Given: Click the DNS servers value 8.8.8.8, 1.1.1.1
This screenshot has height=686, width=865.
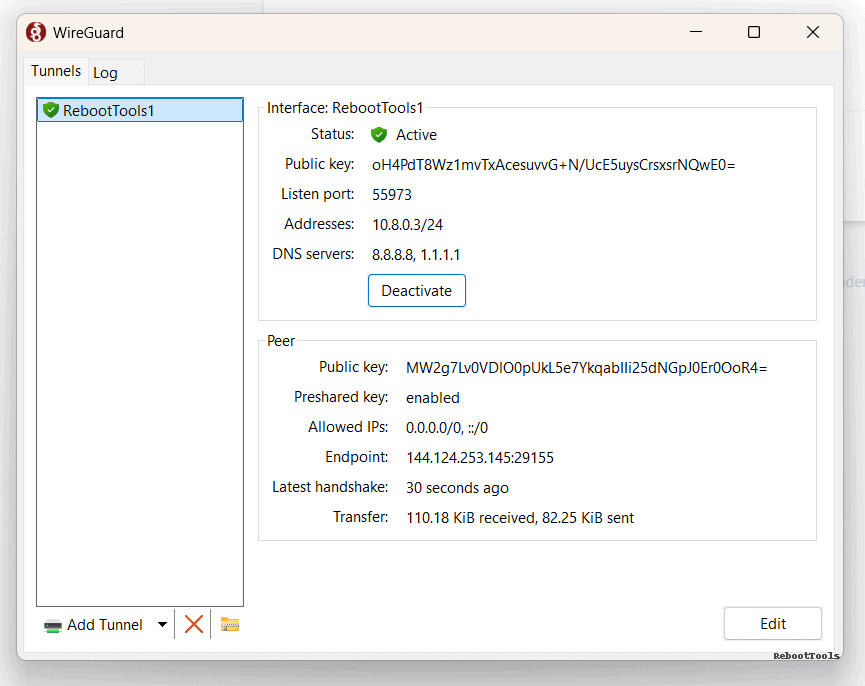Looking at the screenshot, I should pos(416,255).
